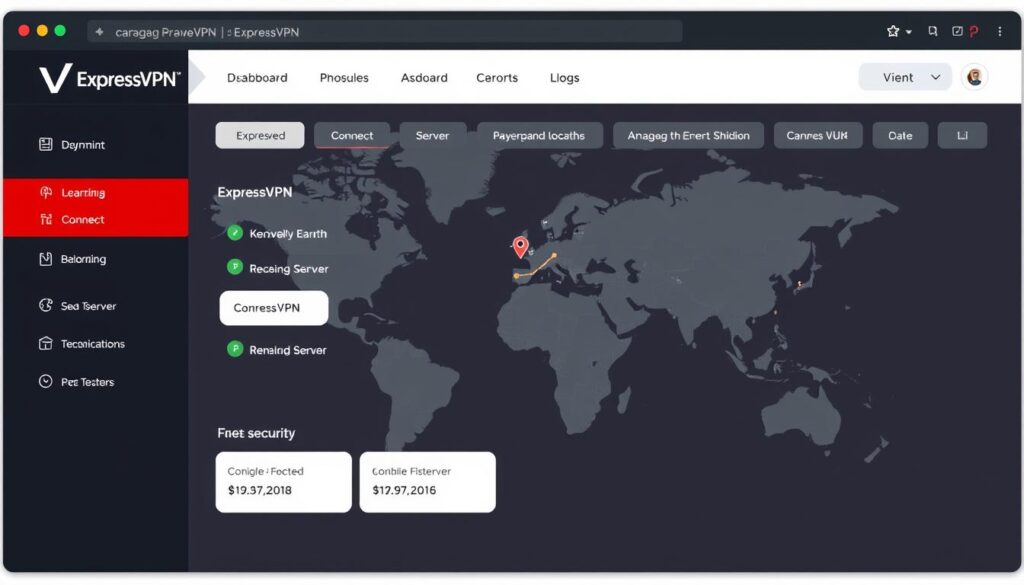Open the Asdoard menu
The width and height of the screenshot is (1024, 585).
(424, 78)
